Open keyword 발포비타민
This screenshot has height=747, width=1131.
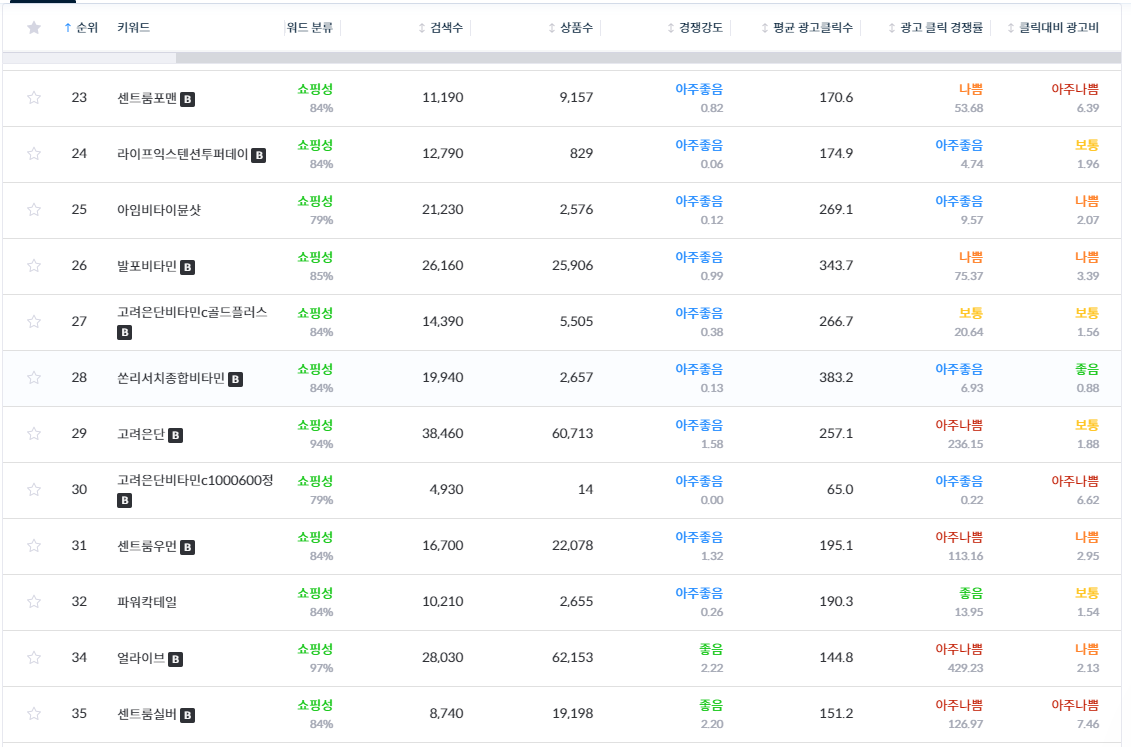147,265
